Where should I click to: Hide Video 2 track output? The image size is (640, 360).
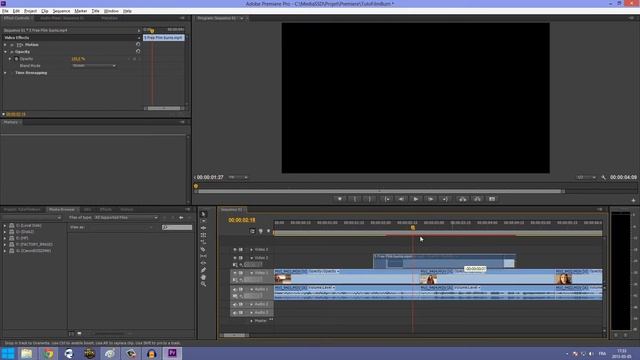tap(235, 258)
